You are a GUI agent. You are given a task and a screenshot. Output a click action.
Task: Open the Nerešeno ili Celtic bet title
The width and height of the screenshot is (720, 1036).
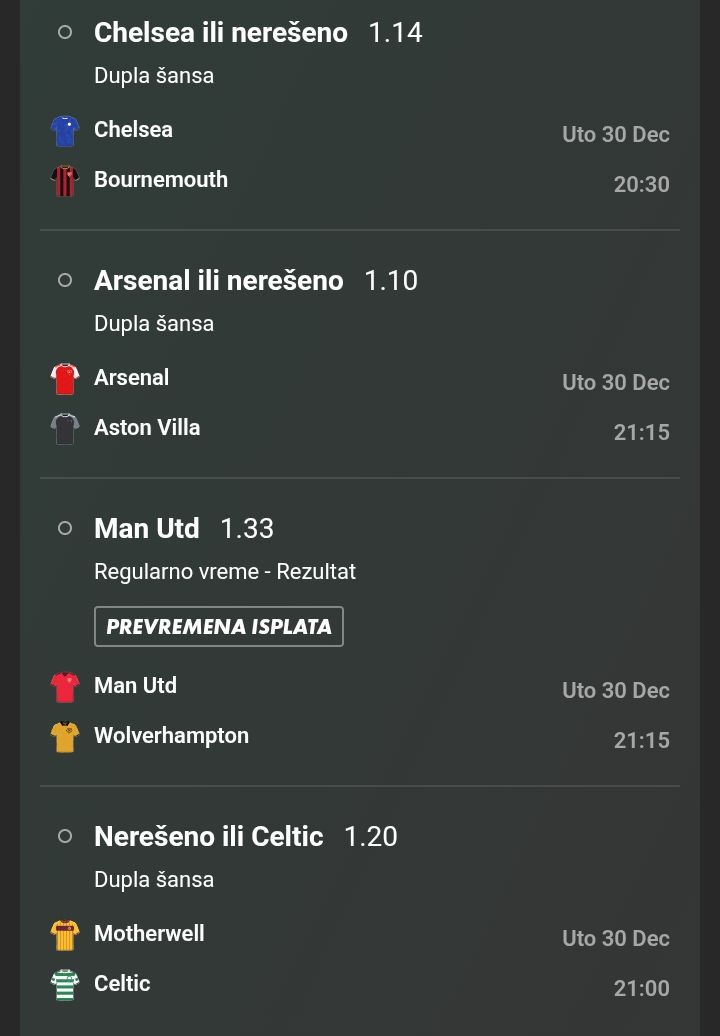pyautogui.click(x=208, y=836)
